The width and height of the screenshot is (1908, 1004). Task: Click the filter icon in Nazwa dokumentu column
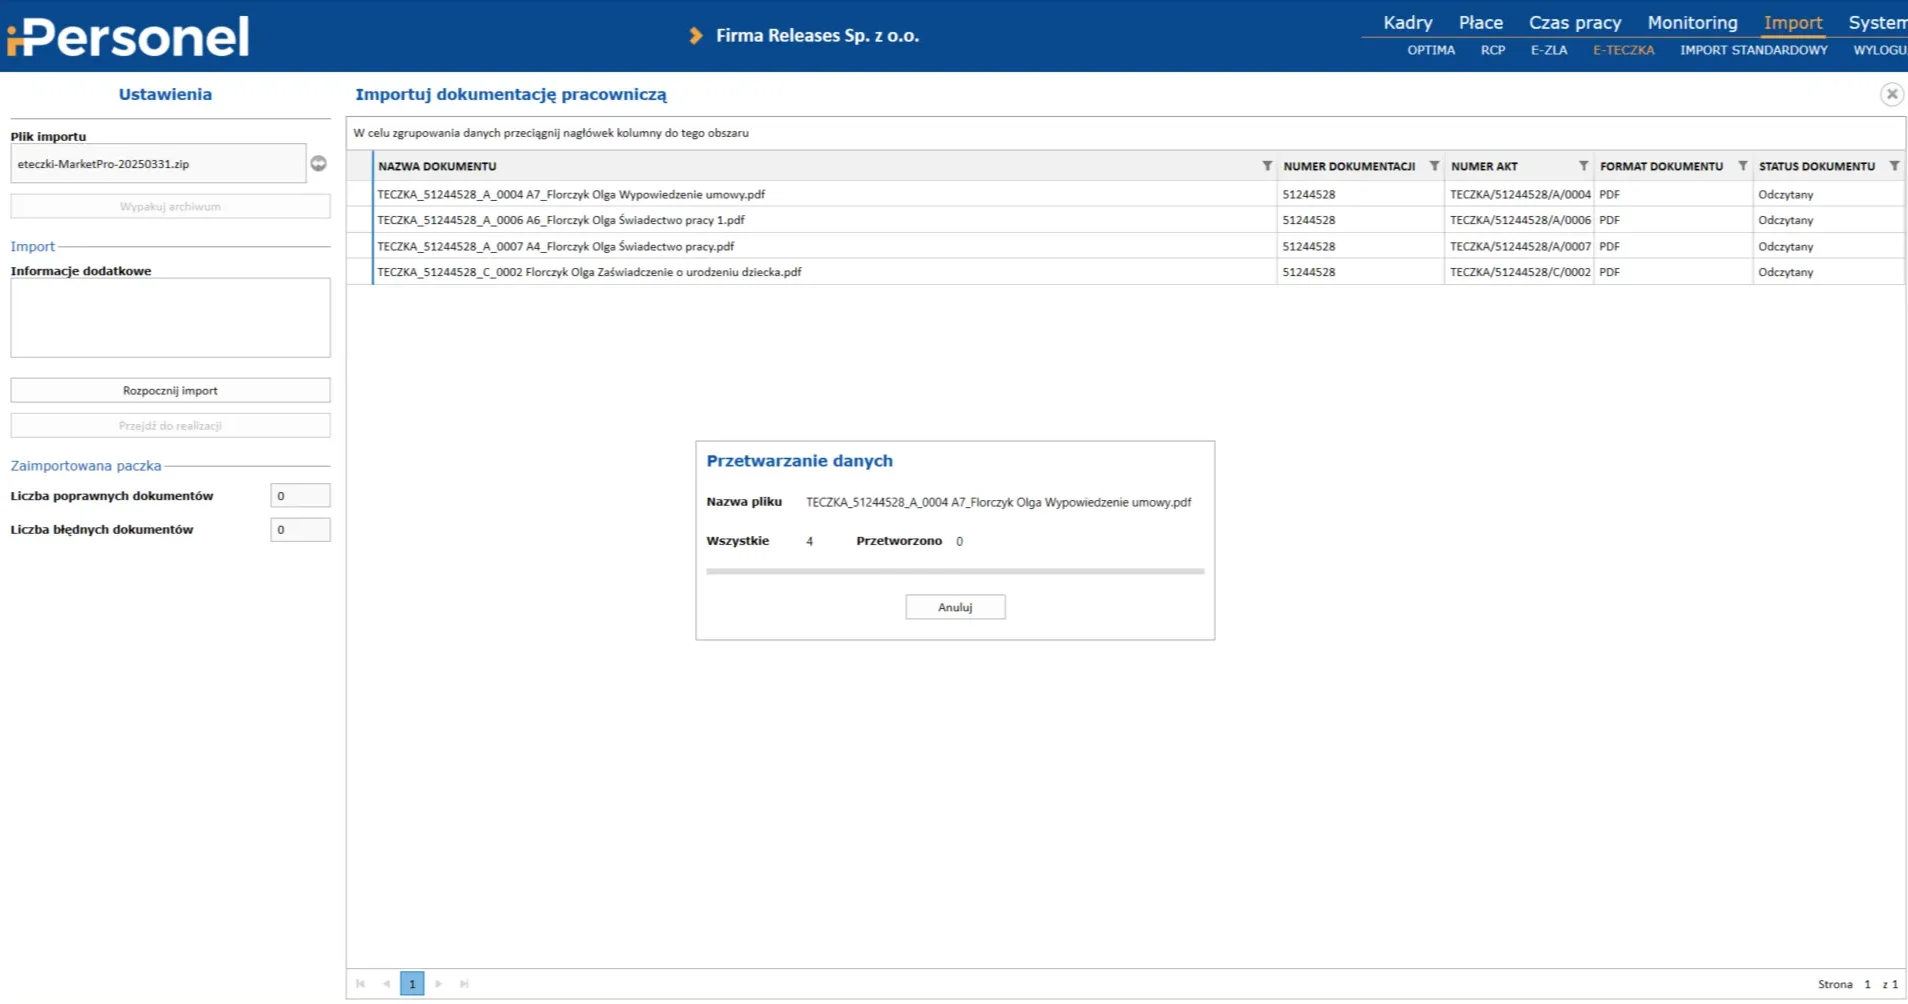tap(1266, 166)
